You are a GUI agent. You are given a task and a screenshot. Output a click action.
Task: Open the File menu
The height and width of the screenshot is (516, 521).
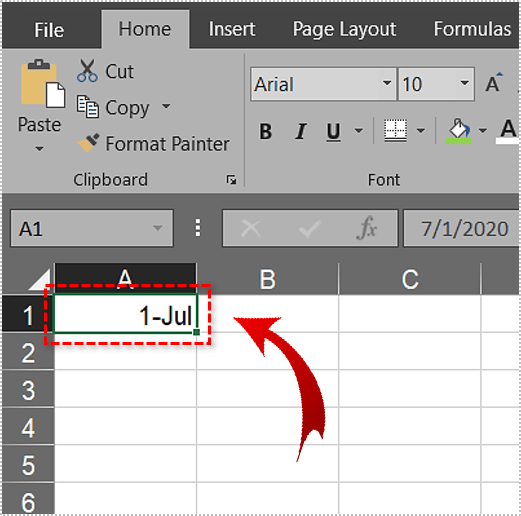tap(49, 30)
